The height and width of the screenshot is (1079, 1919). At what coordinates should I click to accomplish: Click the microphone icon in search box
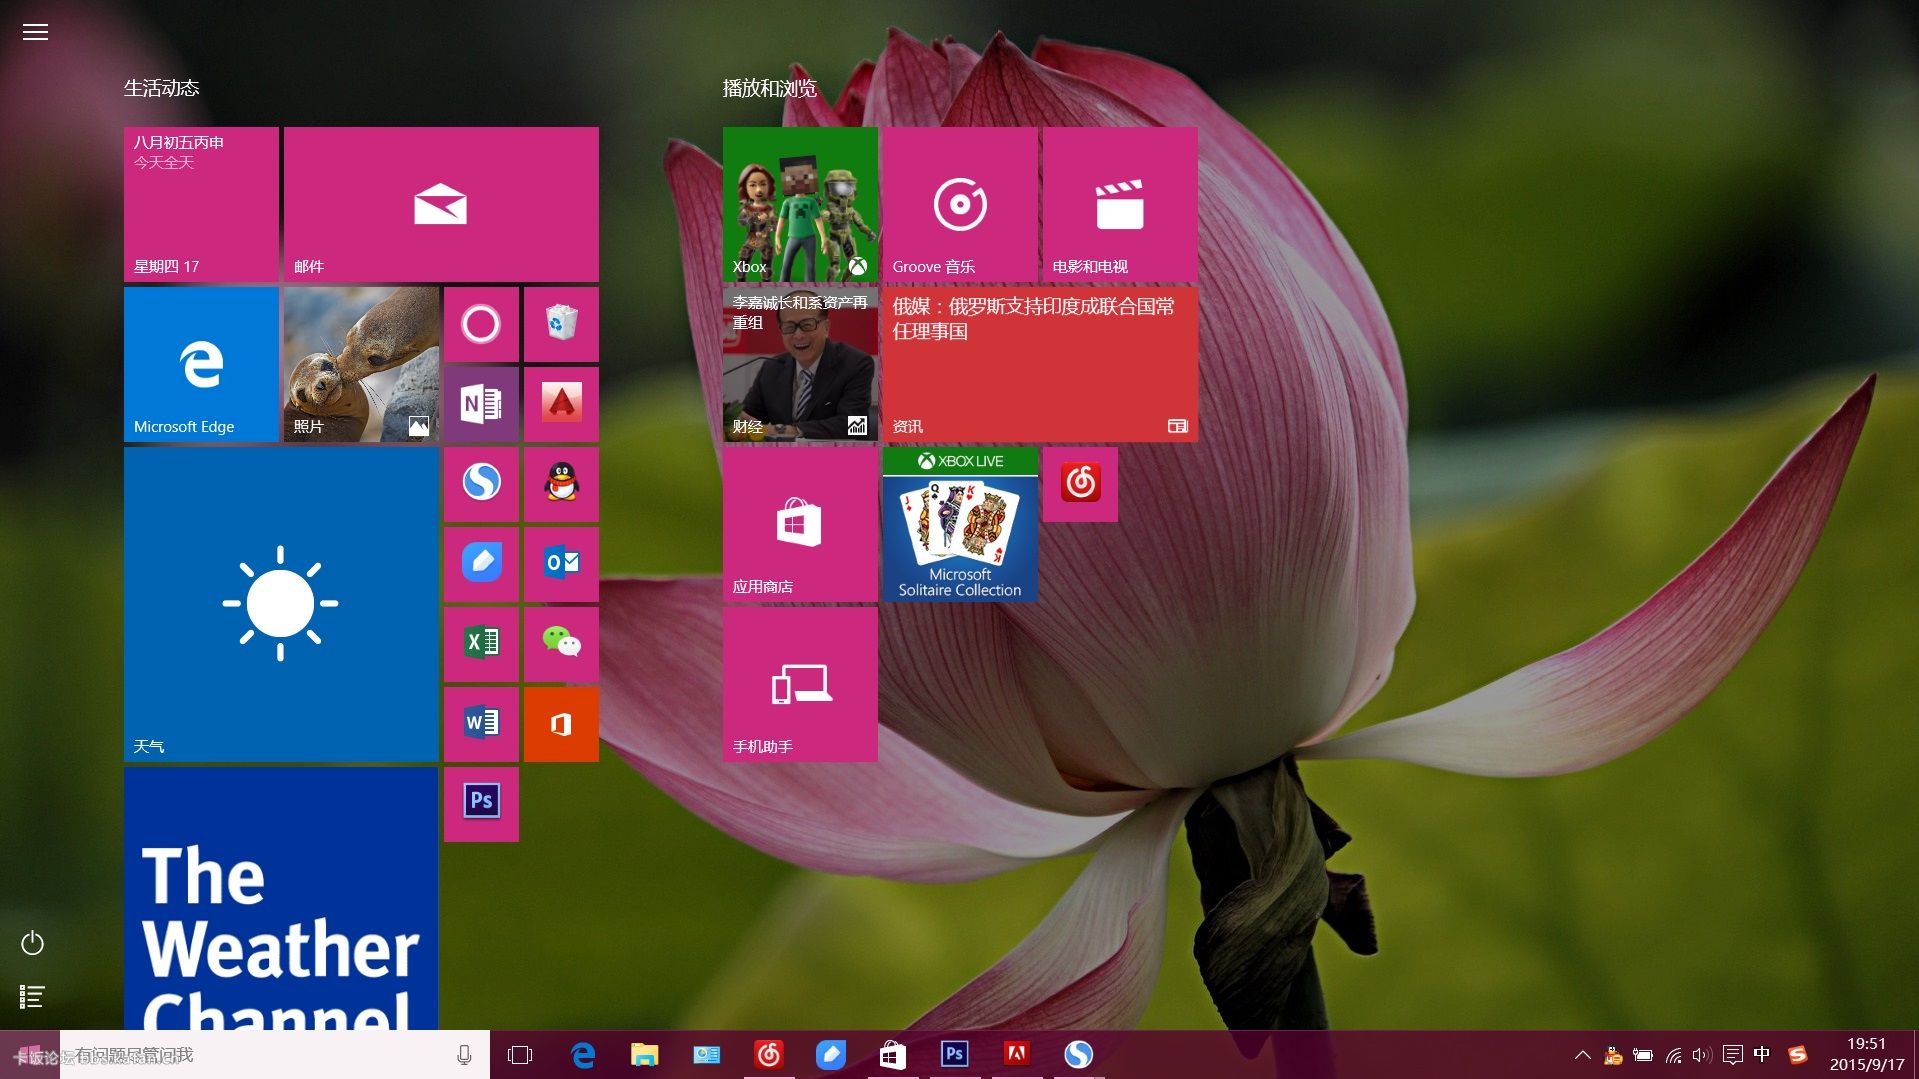pyautogui.click(x=464, y=1055)
